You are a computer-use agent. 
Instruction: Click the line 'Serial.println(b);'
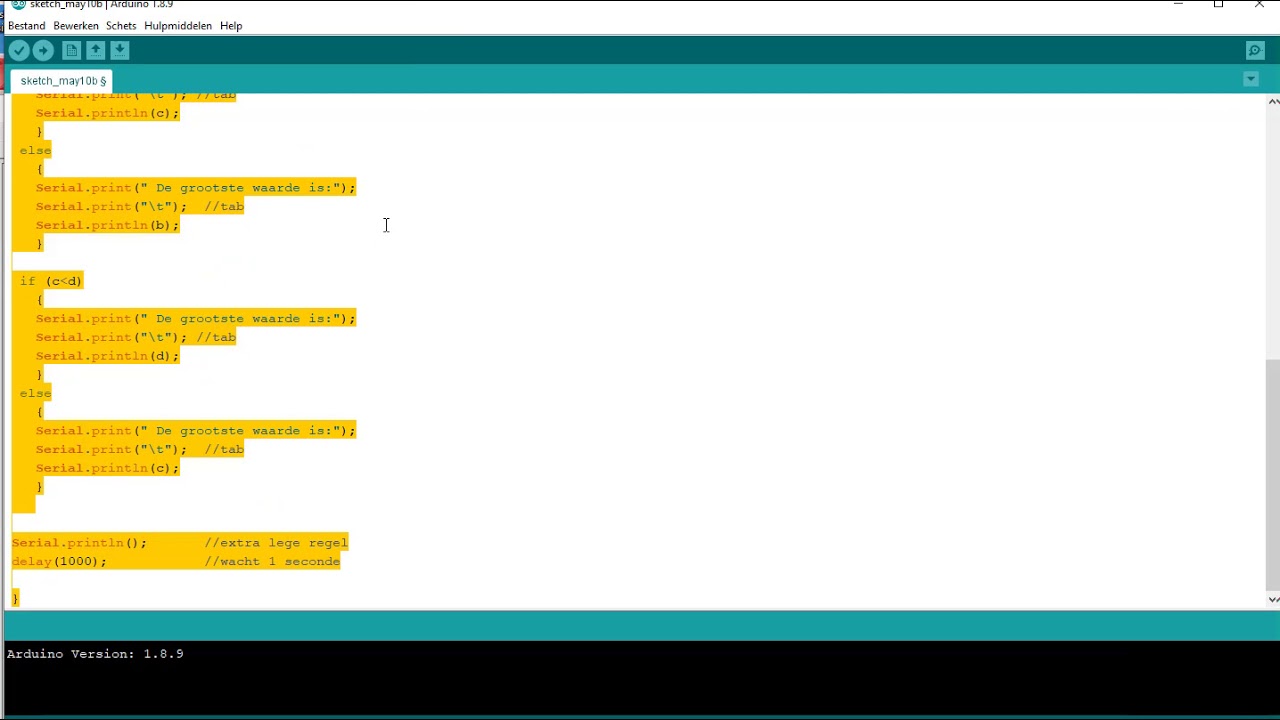point(107,225)
